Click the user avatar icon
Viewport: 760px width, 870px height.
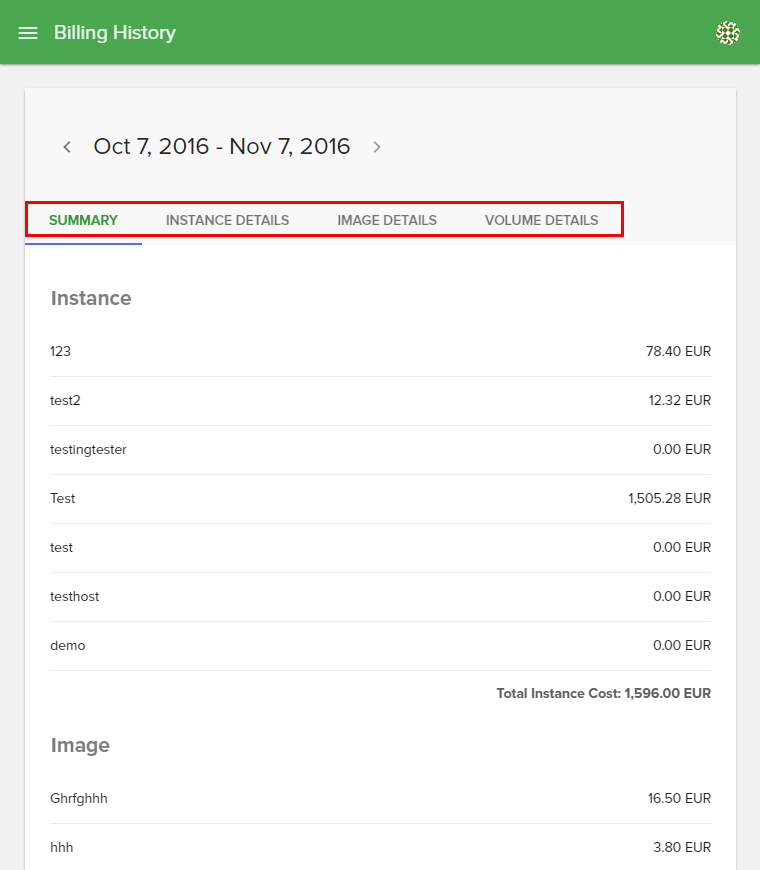tap(727, 33)
